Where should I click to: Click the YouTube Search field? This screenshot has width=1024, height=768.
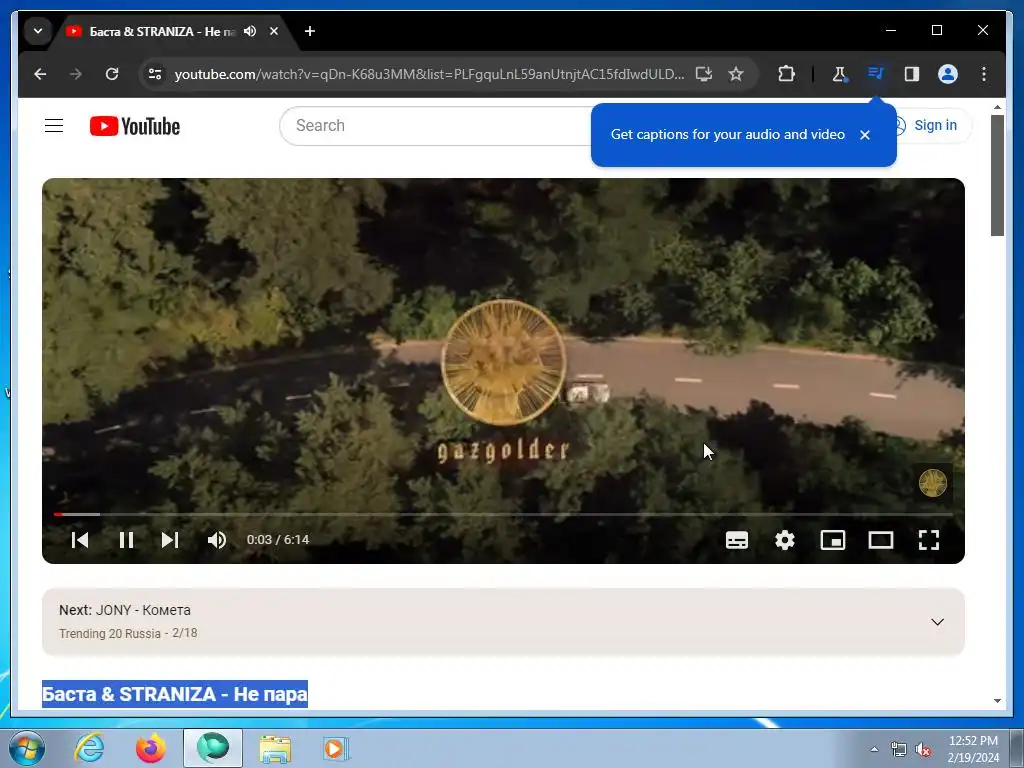[438, 125]
